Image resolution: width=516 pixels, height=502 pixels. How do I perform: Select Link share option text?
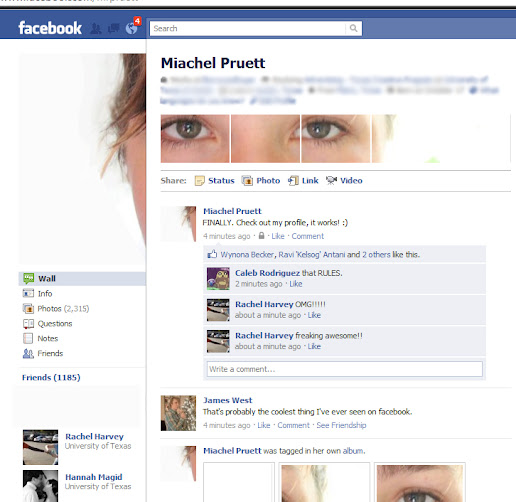tap(310, 181)
